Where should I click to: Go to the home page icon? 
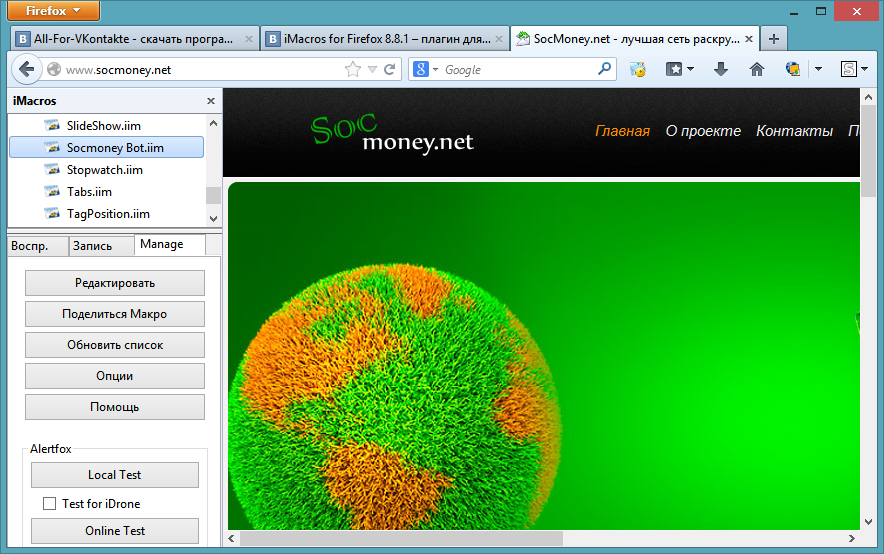tap(757, 69)
